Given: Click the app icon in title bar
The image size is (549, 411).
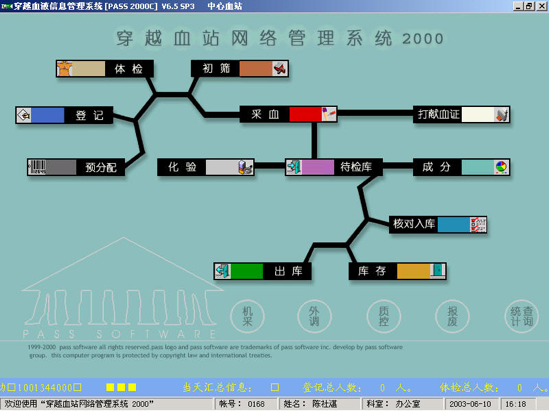Looking at the screenshot, I should pyautogui.click(x=7, y=6).
